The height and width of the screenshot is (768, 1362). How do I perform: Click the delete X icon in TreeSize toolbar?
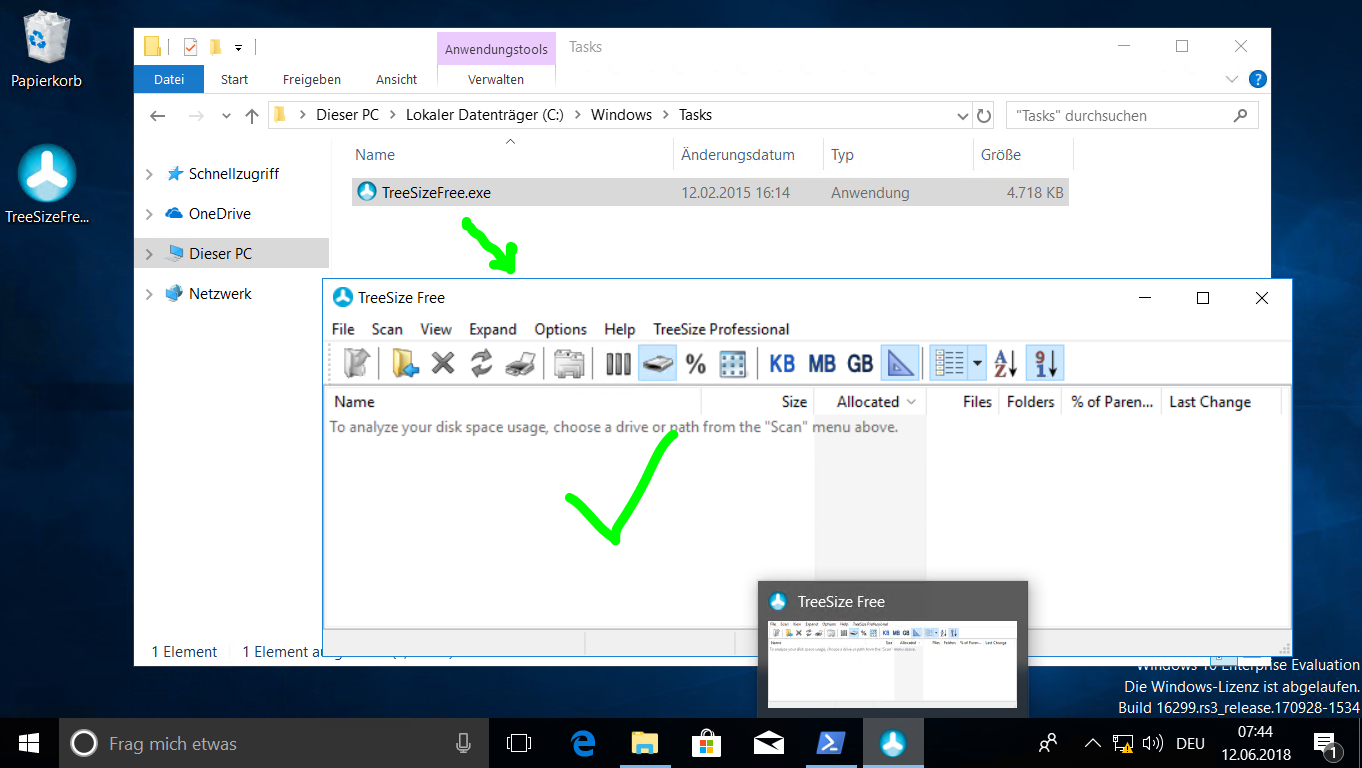443,363
